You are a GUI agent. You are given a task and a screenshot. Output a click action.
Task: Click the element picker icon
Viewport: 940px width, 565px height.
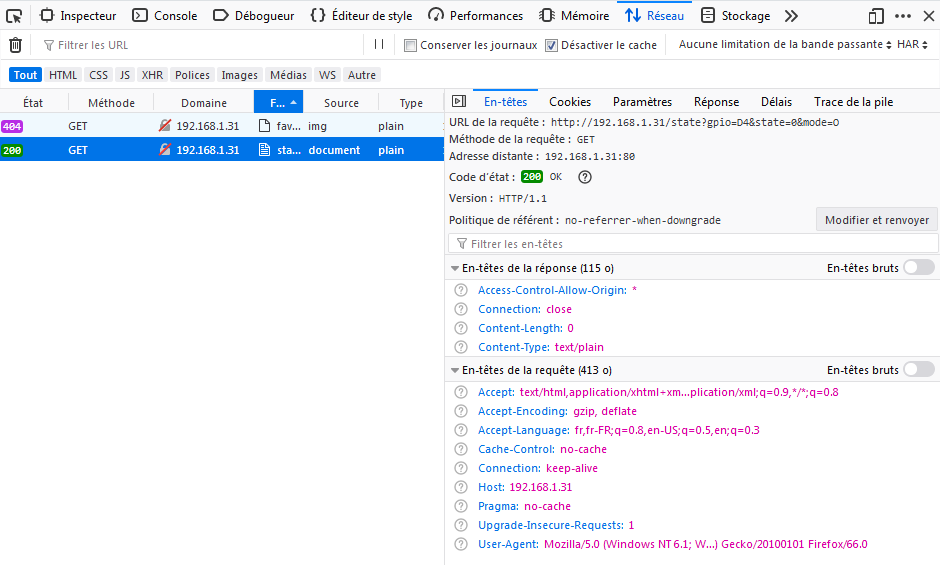click(14, 15)
